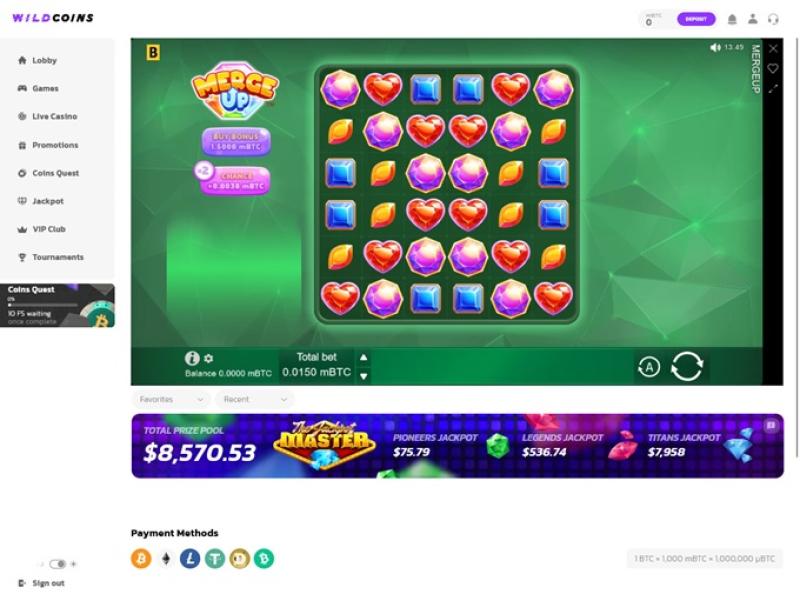Open support via headset icon

pos(773,19)
